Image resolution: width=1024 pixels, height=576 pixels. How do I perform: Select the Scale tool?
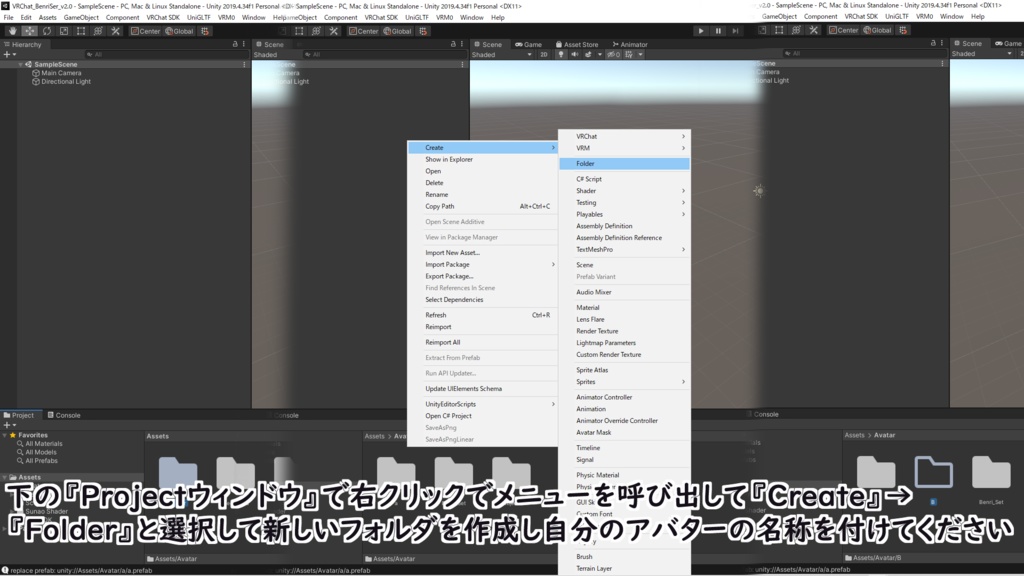[62, 31]
